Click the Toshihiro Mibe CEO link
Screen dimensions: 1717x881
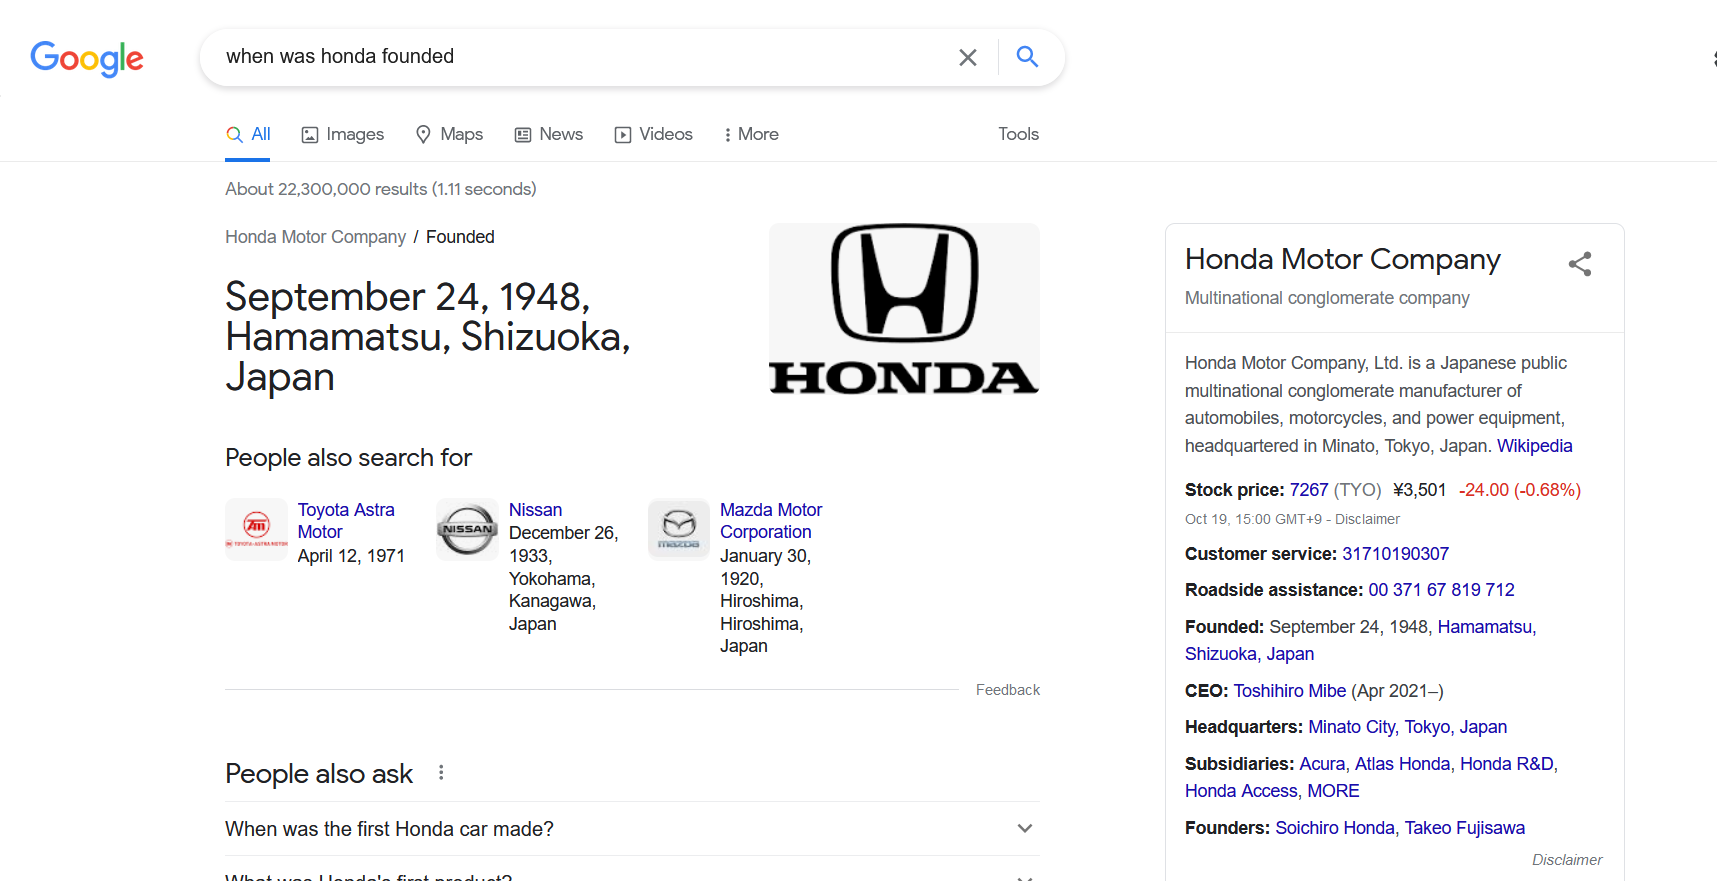tap(1289, 691)
